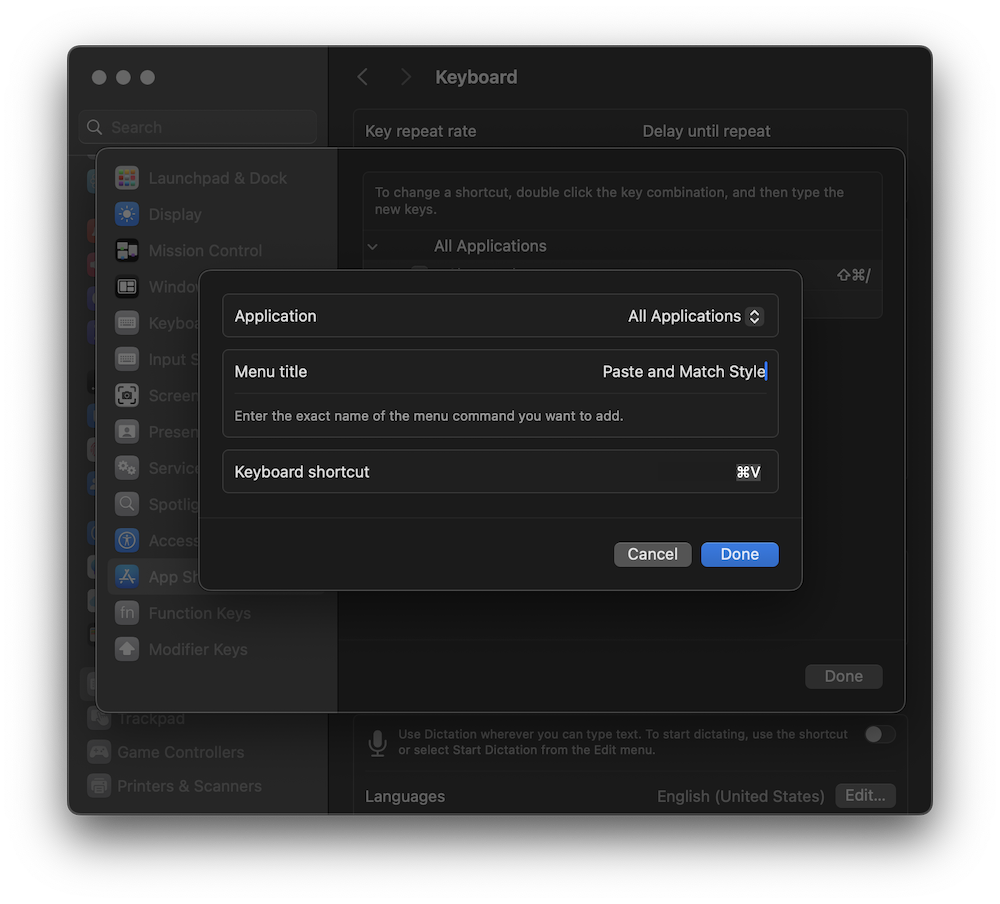
Task: Collapse the All Applications shortcut group
Action: click(372, 245)
